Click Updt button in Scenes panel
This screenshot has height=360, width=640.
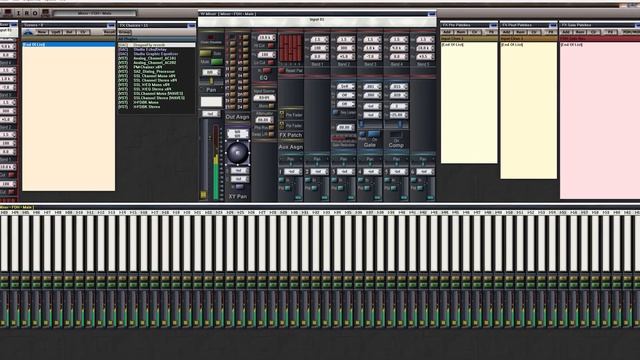(56, 32)
